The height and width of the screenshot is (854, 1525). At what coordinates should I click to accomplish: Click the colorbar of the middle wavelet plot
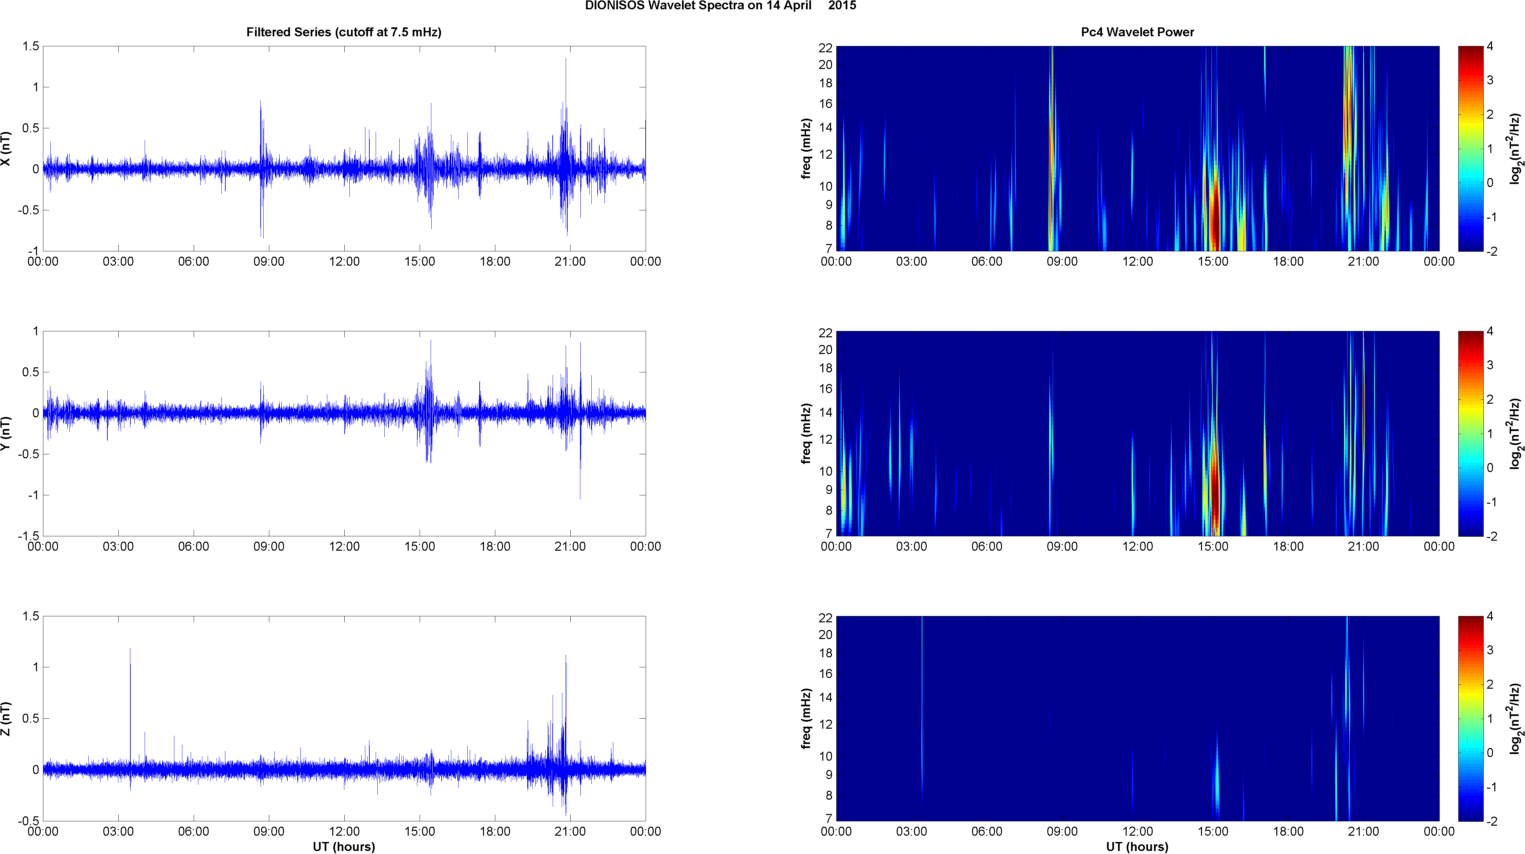(1471, 433)
